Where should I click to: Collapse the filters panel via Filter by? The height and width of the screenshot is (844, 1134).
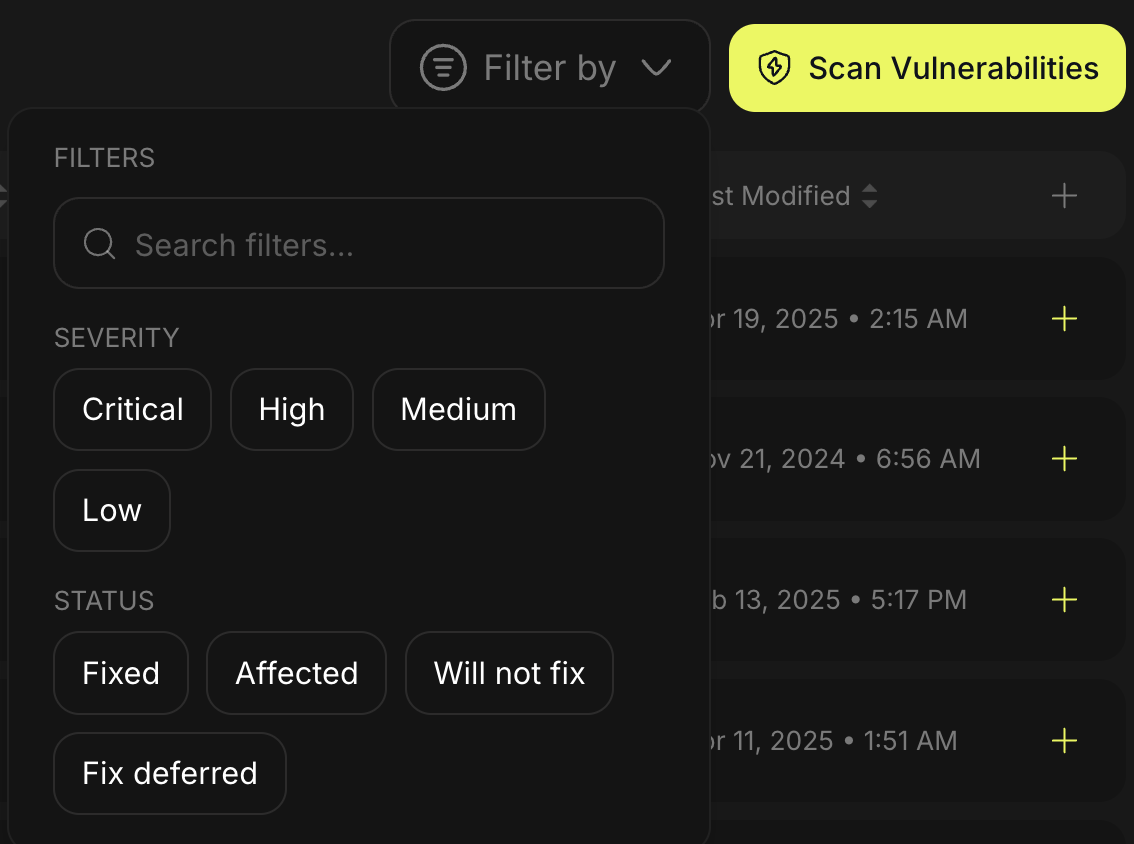click(x=549, y=67)
